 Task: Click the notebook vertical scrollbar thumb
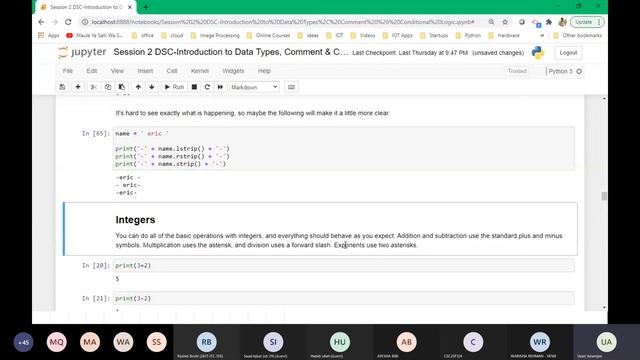[604, 196]
